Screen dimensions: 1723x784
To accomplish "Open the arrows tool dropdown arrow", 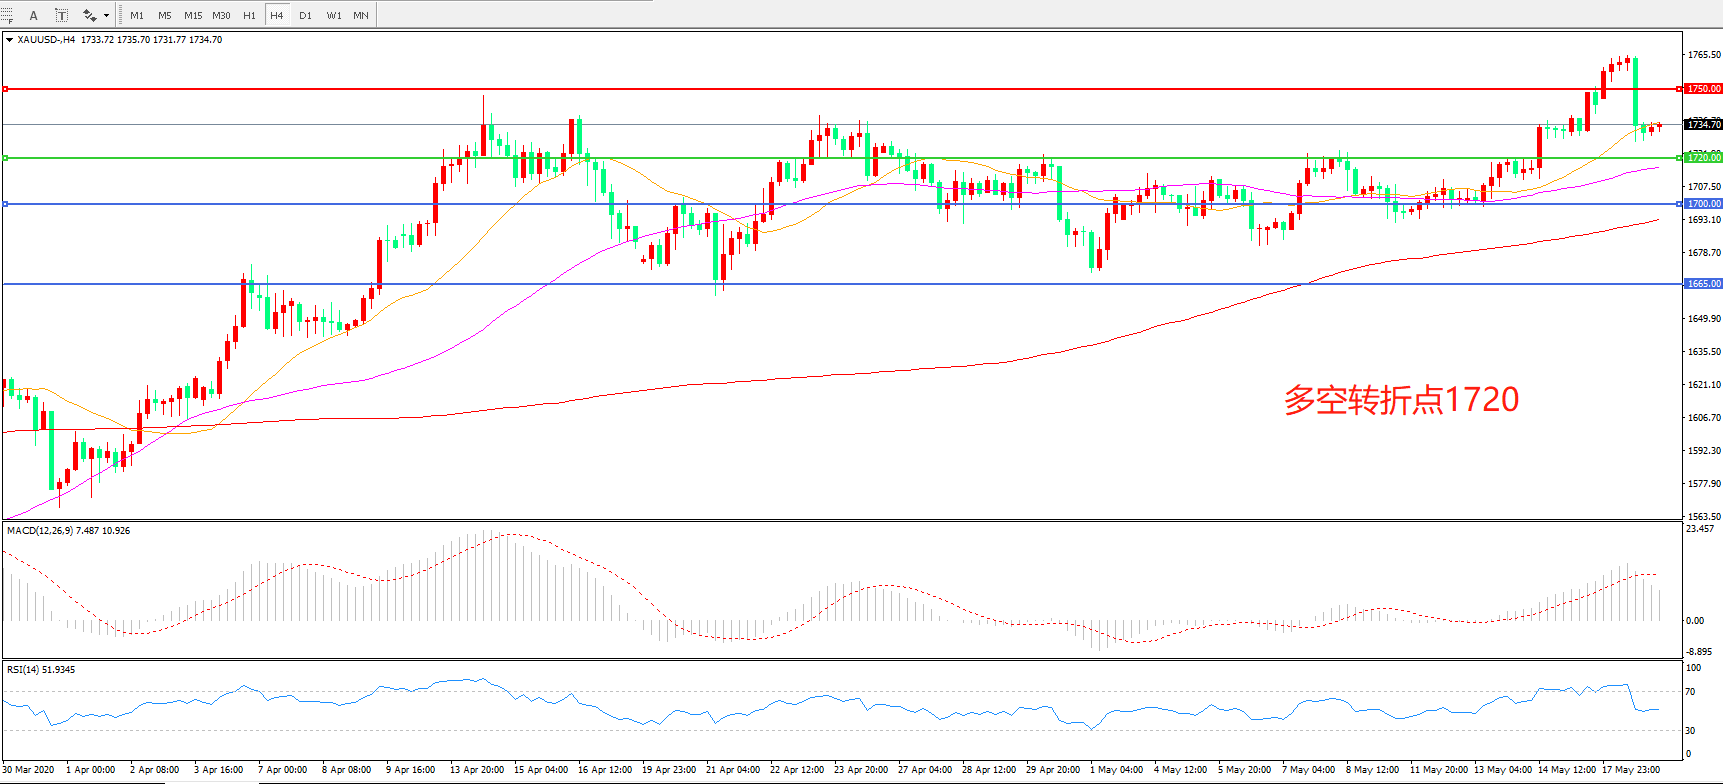I will coord(106,15).
